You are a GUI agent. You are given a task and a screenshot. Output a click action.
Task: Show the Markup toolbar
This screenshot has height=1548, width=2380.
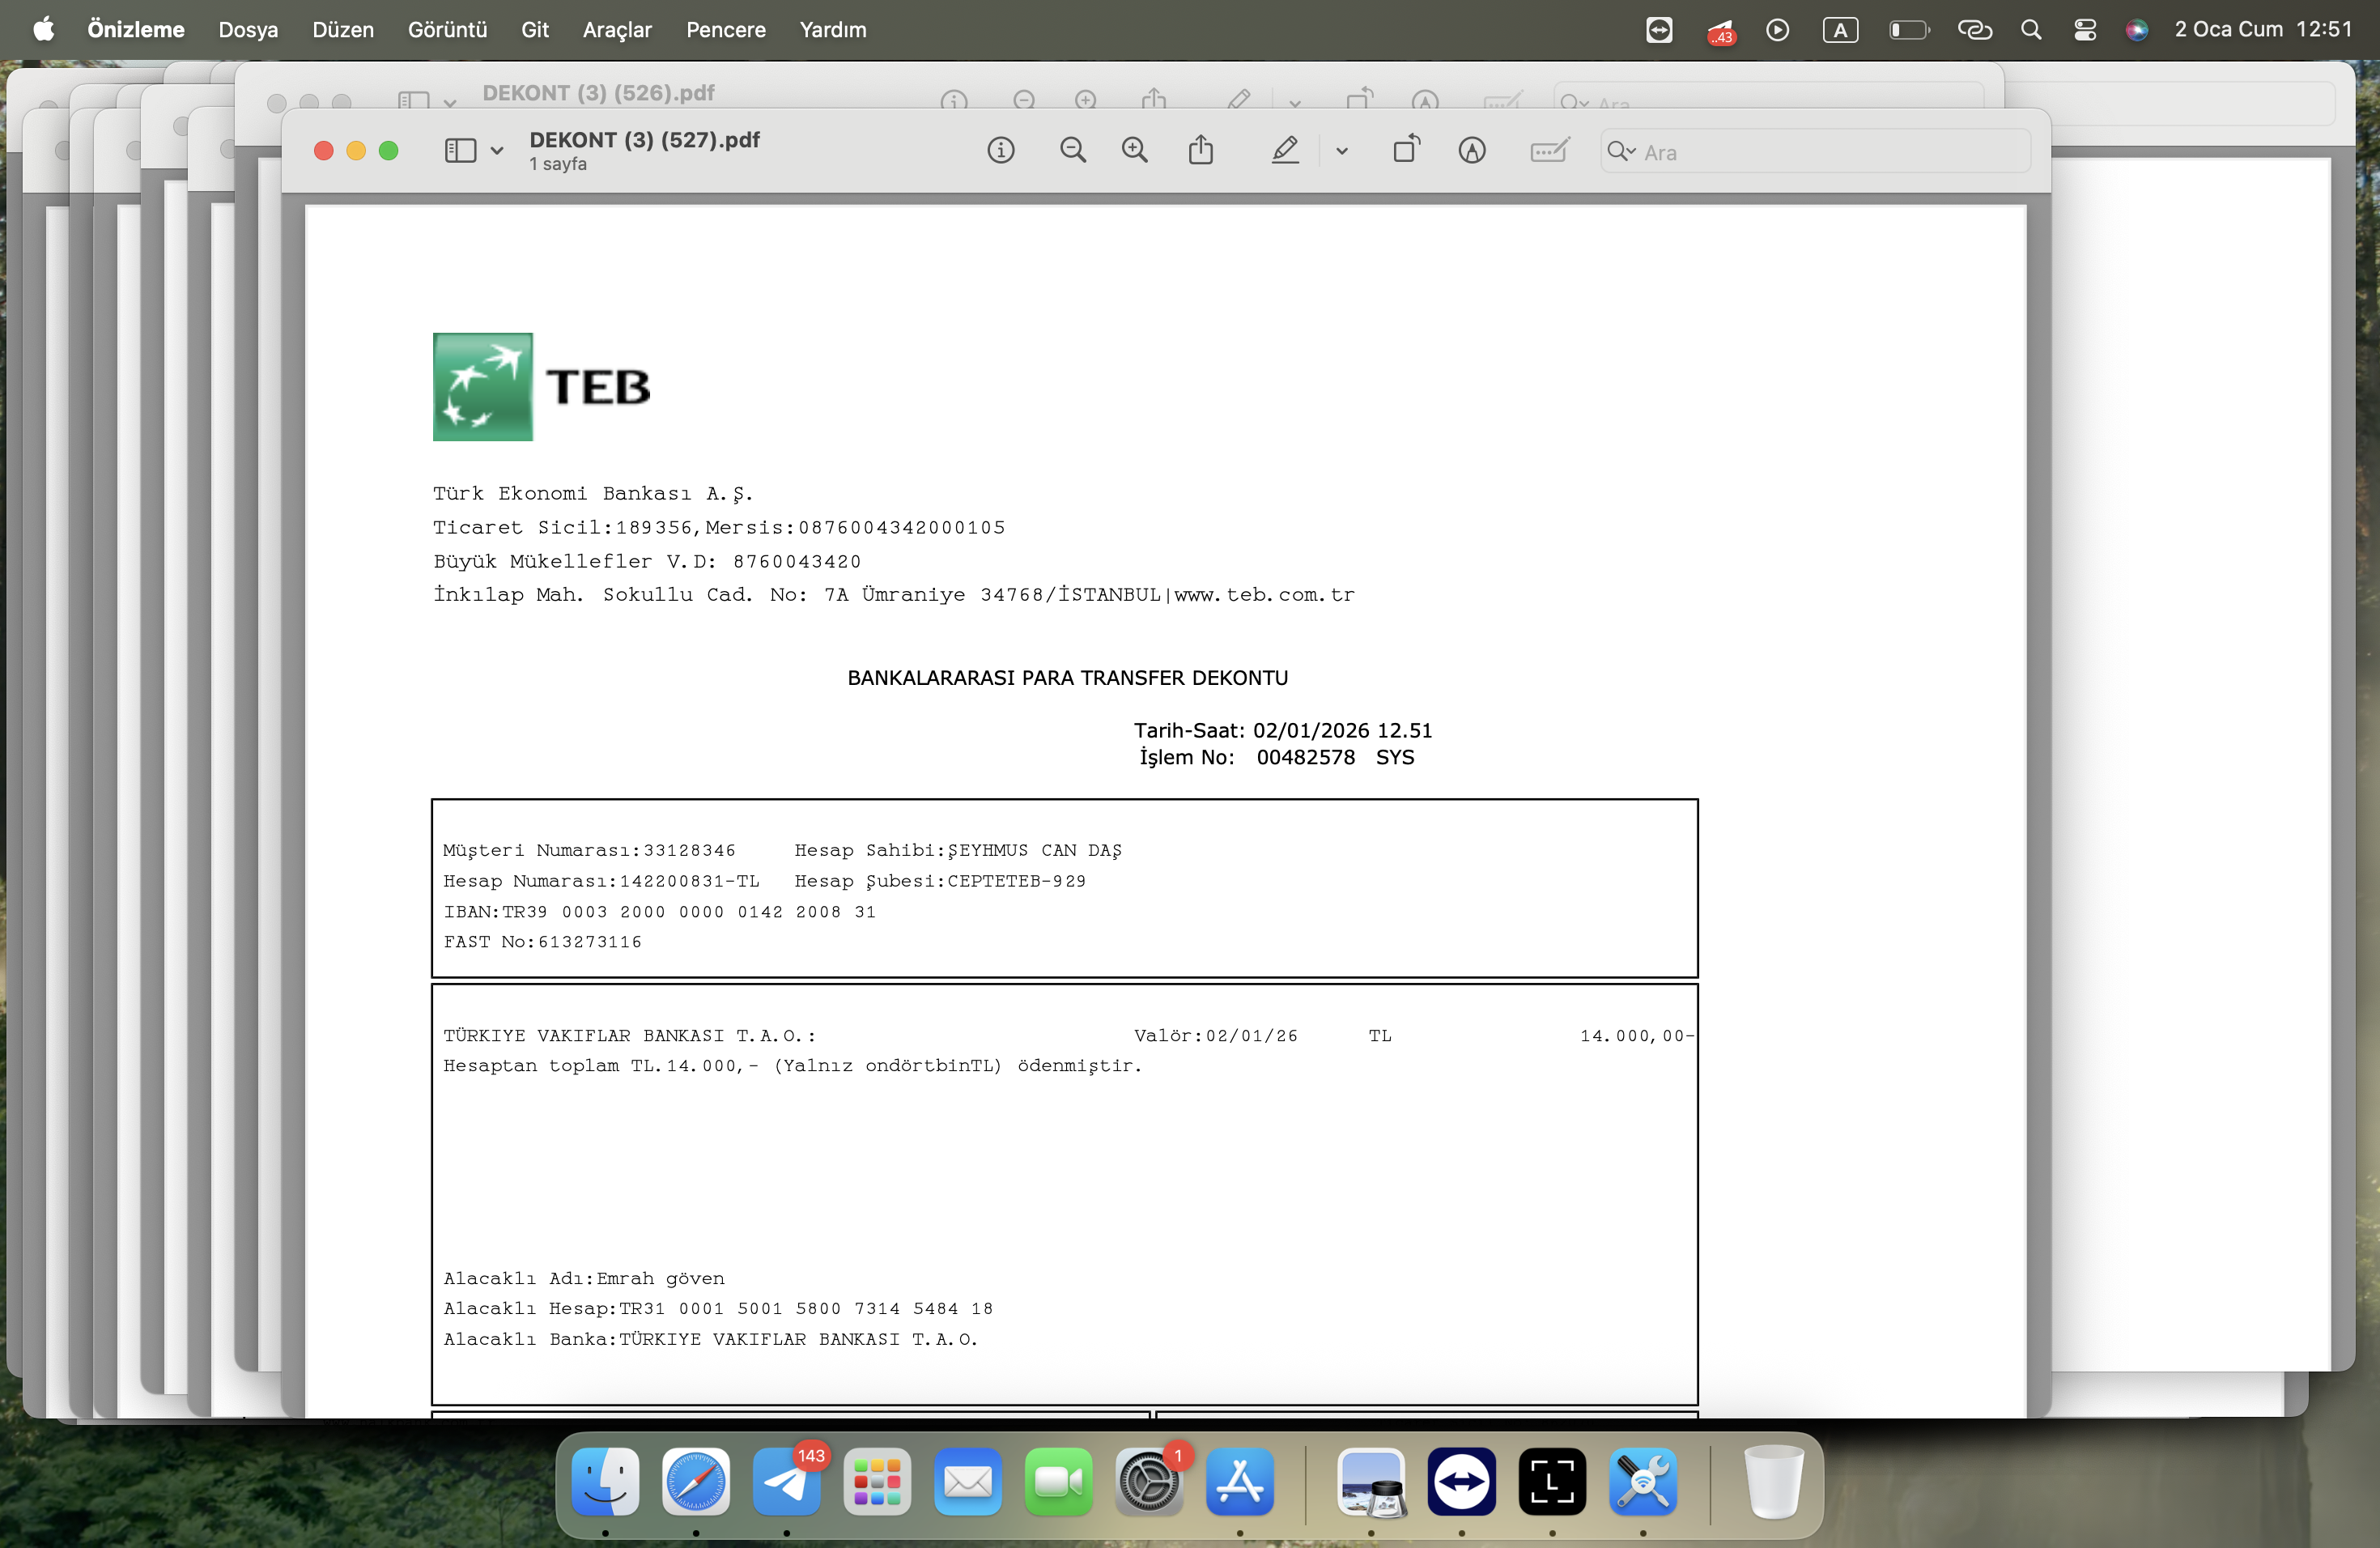coord(1472,151)
